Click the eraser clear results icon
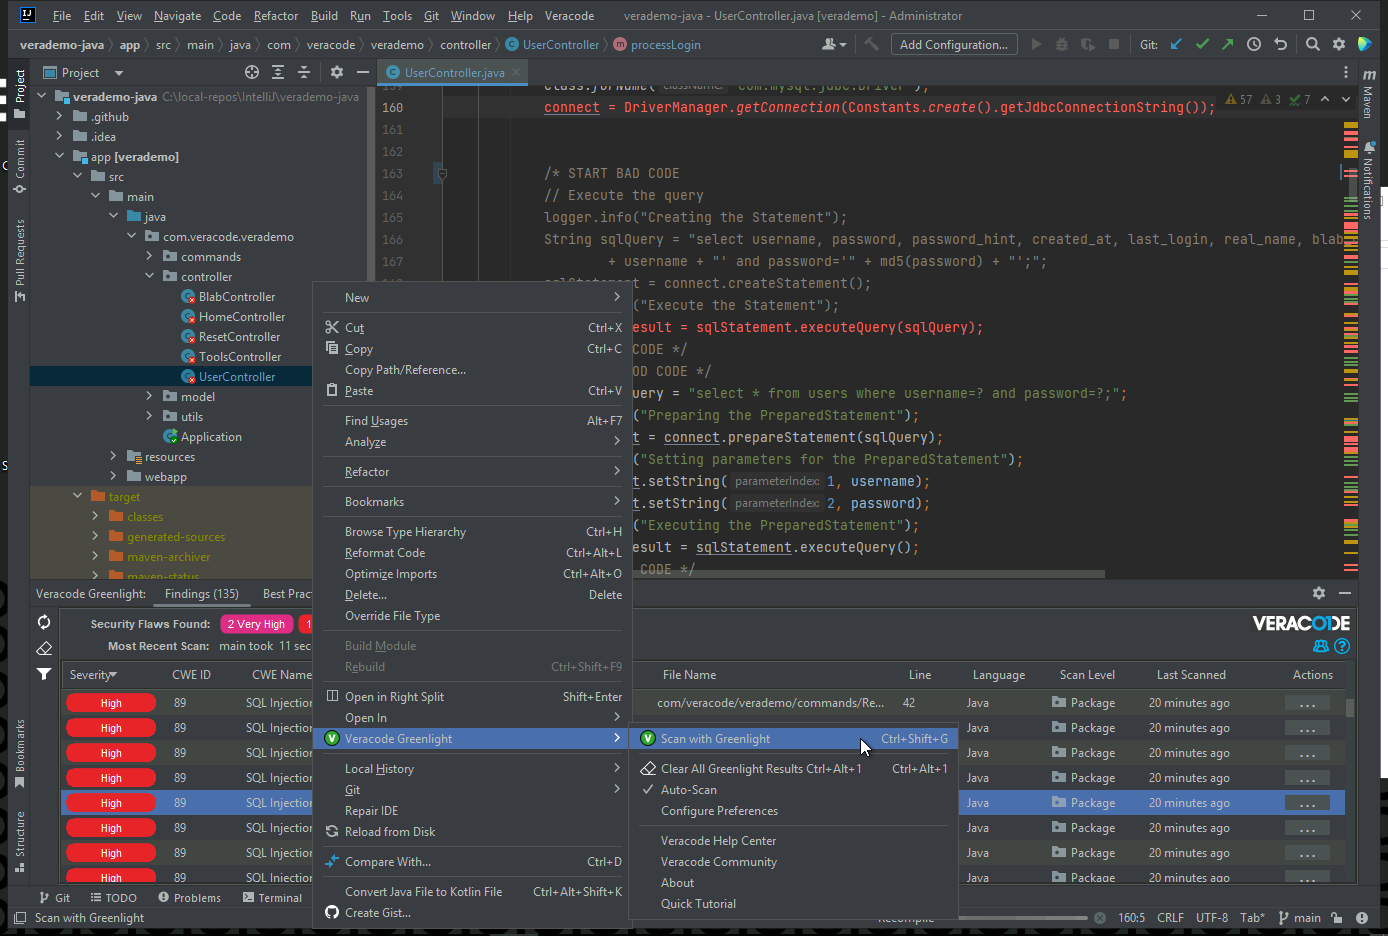The height and width of the screenshot is (936, 1388). 44,648
